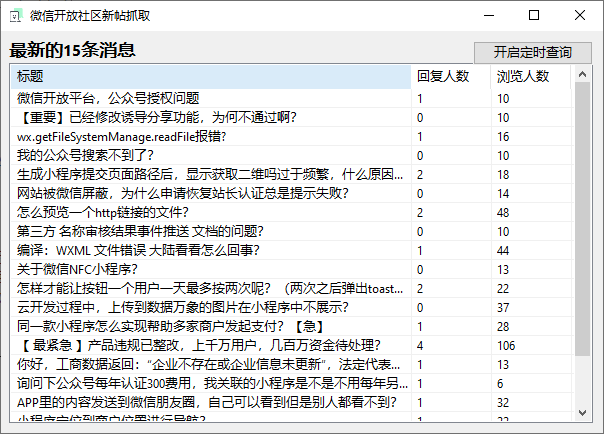
Task: Sort by the 标题 column header
Action: [x=210, y=77]
